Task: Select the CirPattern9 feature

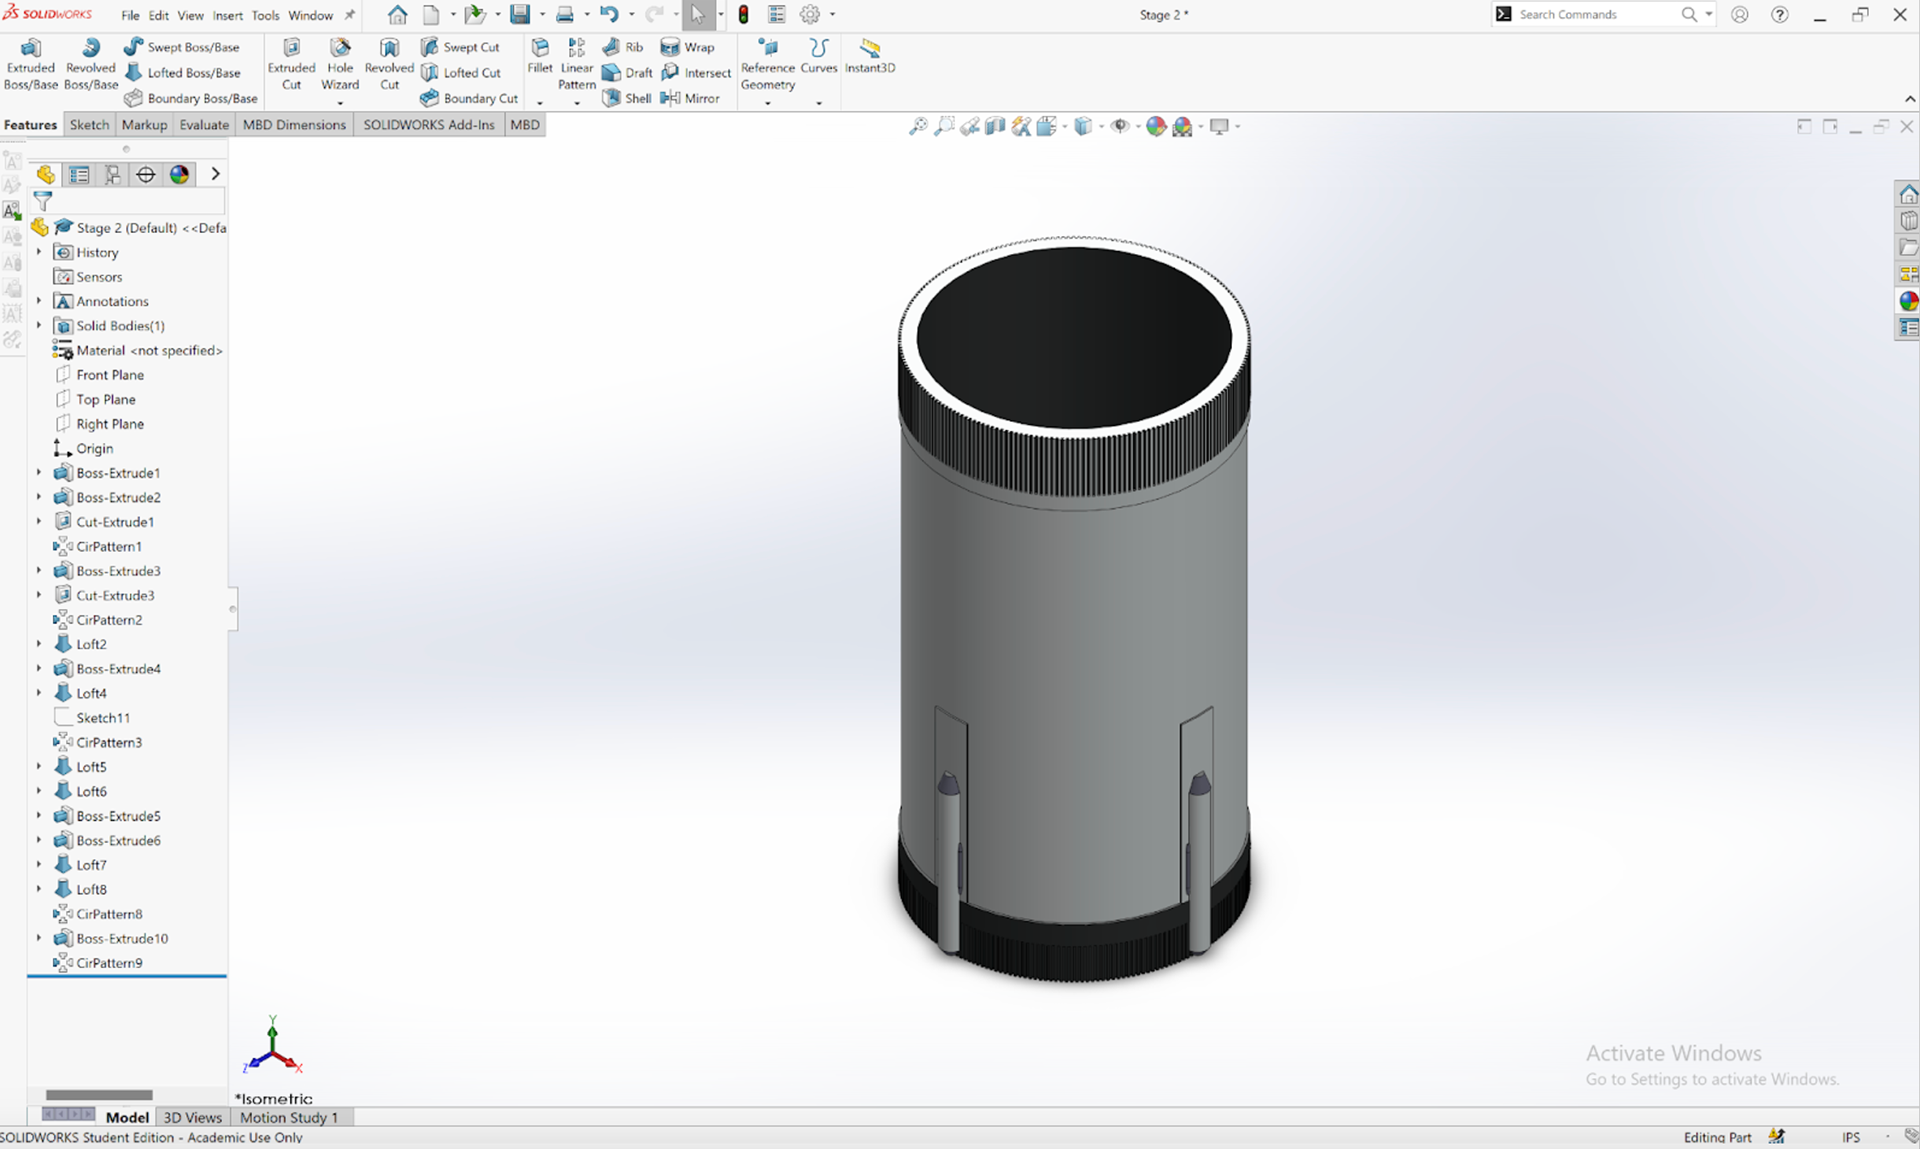Action: (x=109, y=963)
